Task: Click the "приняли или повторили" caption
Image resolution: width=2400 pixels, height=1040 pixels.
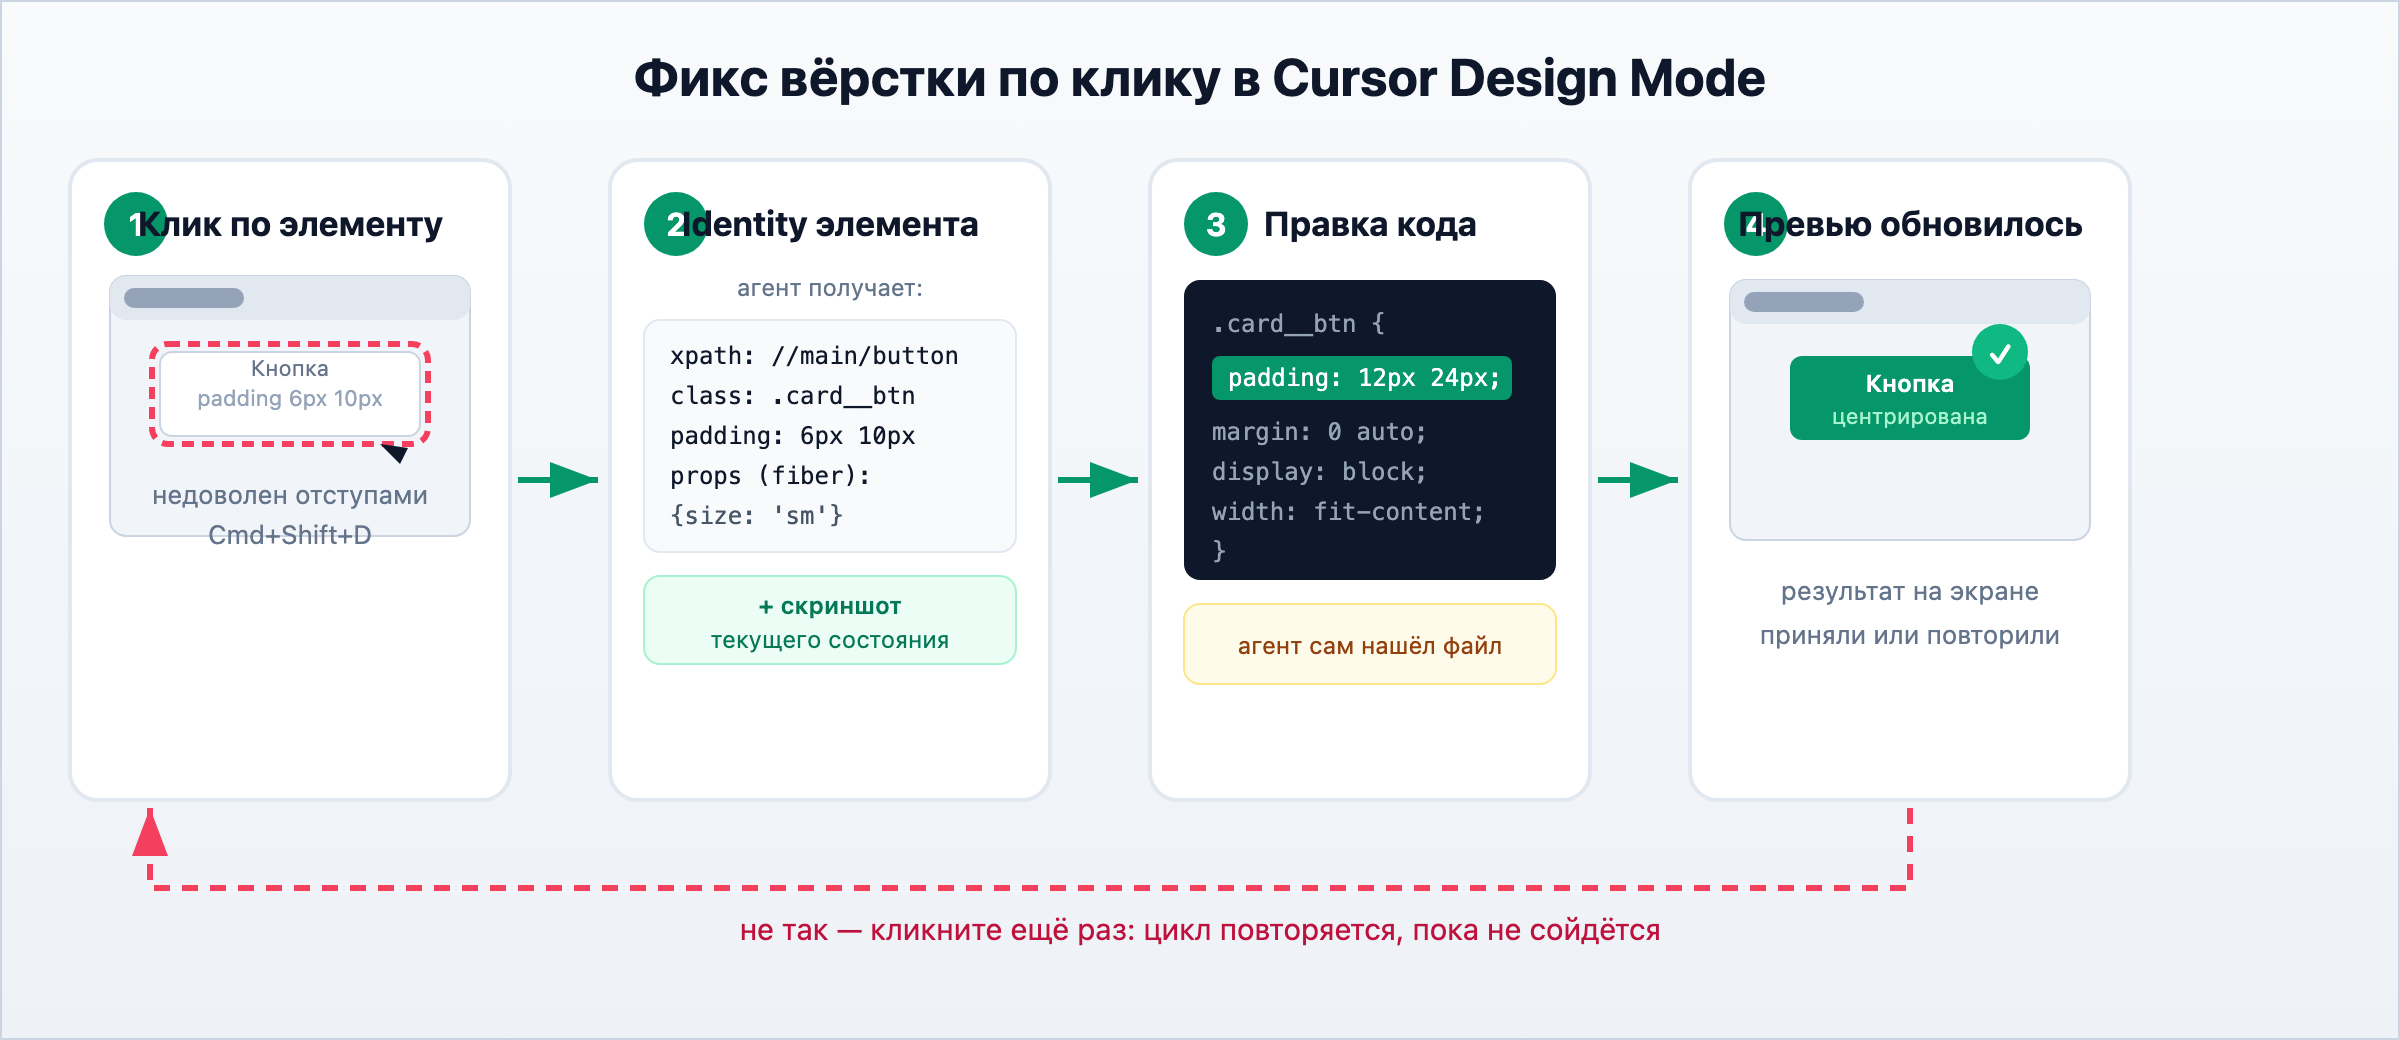Action: pos(1910,635)
